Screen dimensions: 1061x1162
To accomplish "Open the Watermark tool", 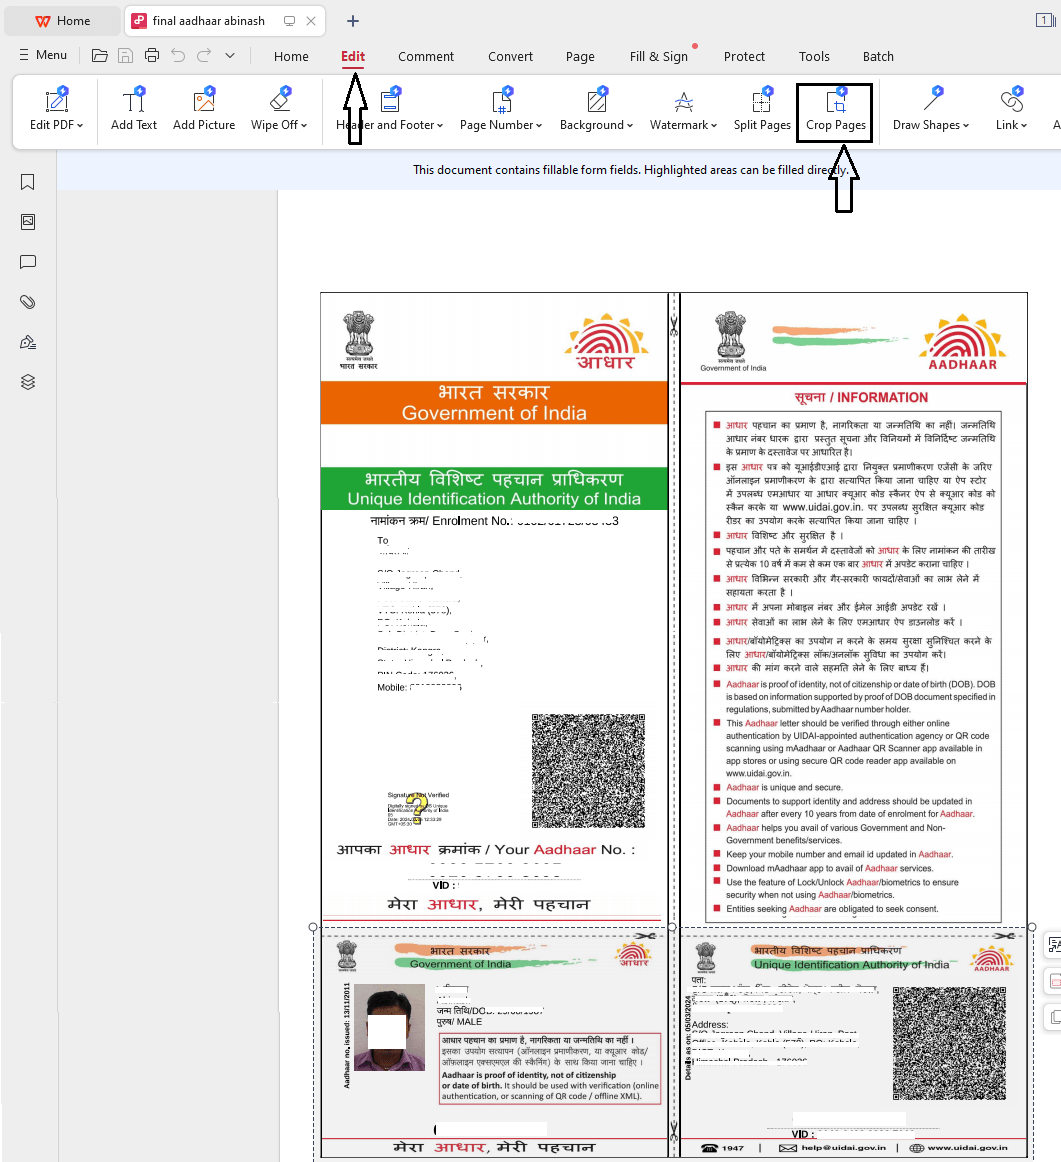I will pos(683,110).
